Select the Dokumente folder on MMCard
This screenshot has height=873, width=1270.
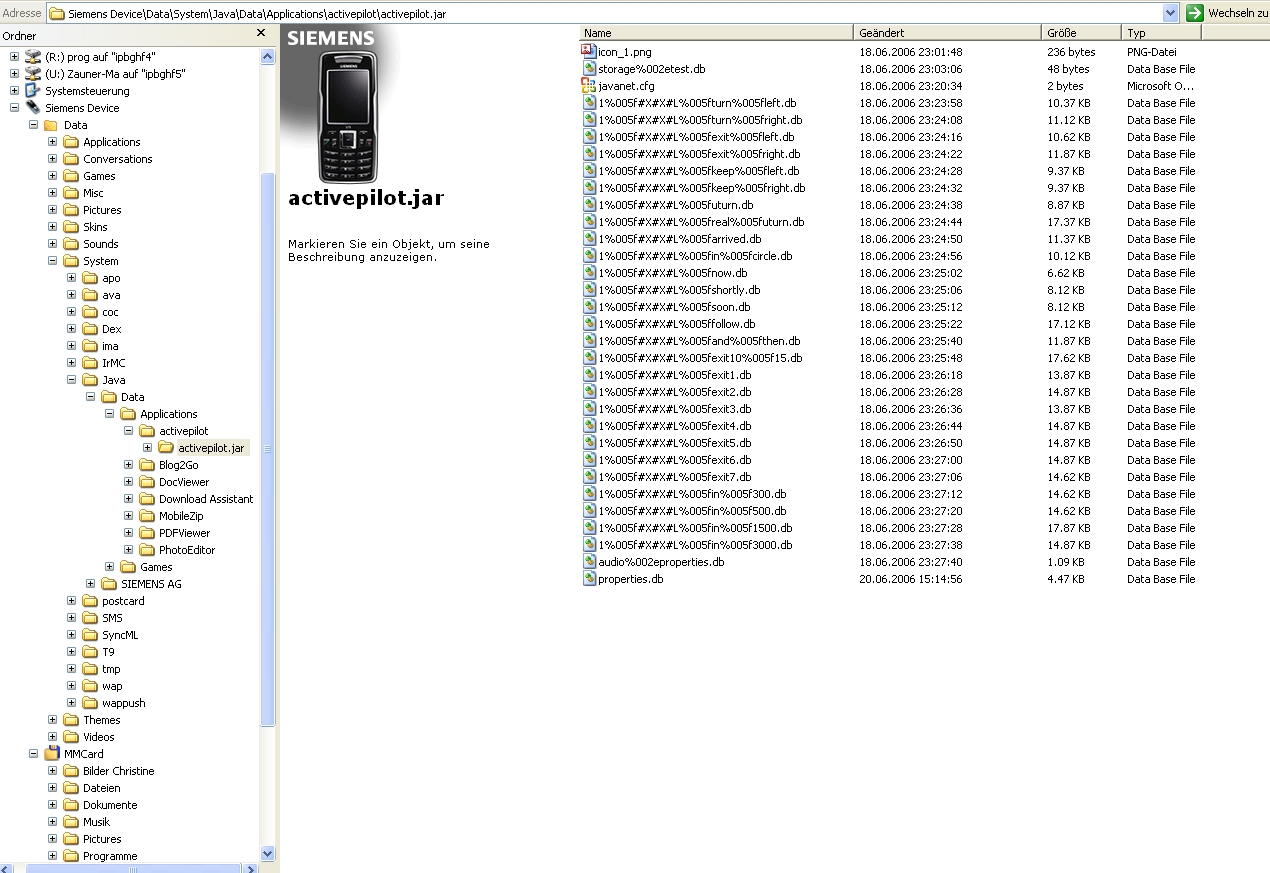tap(110, 805)
